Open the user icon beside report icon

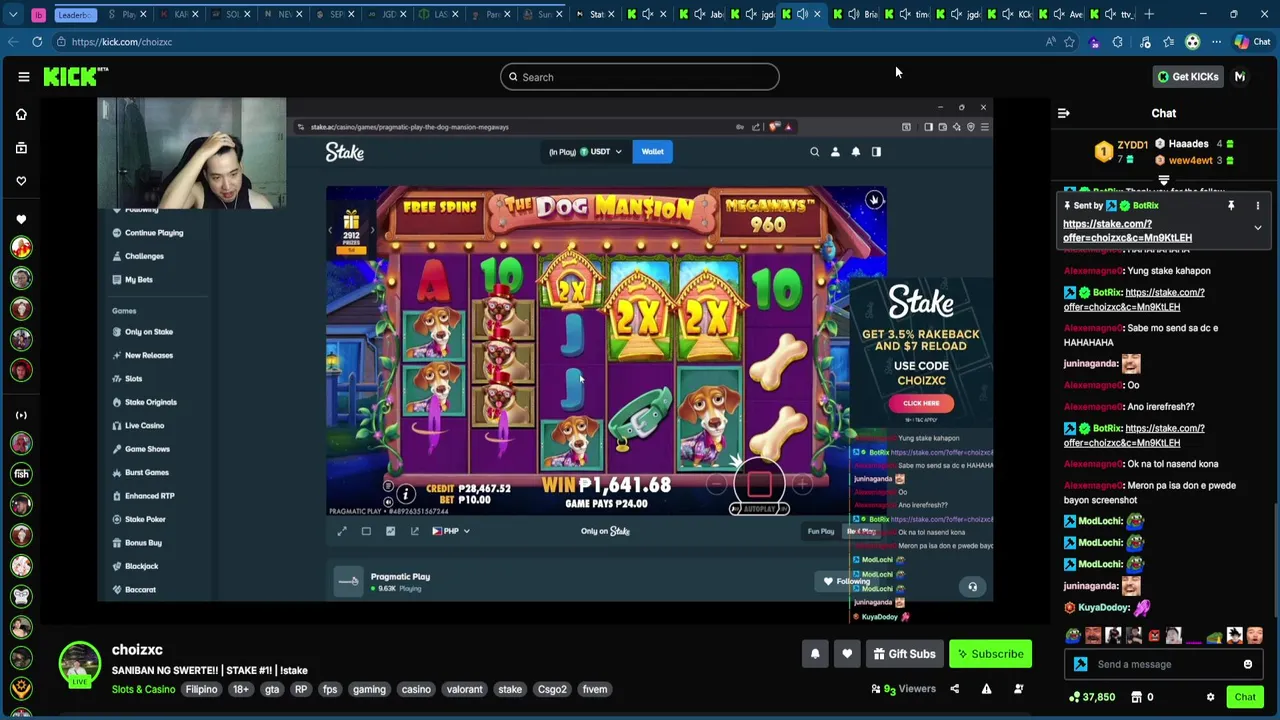point(1018,689)
